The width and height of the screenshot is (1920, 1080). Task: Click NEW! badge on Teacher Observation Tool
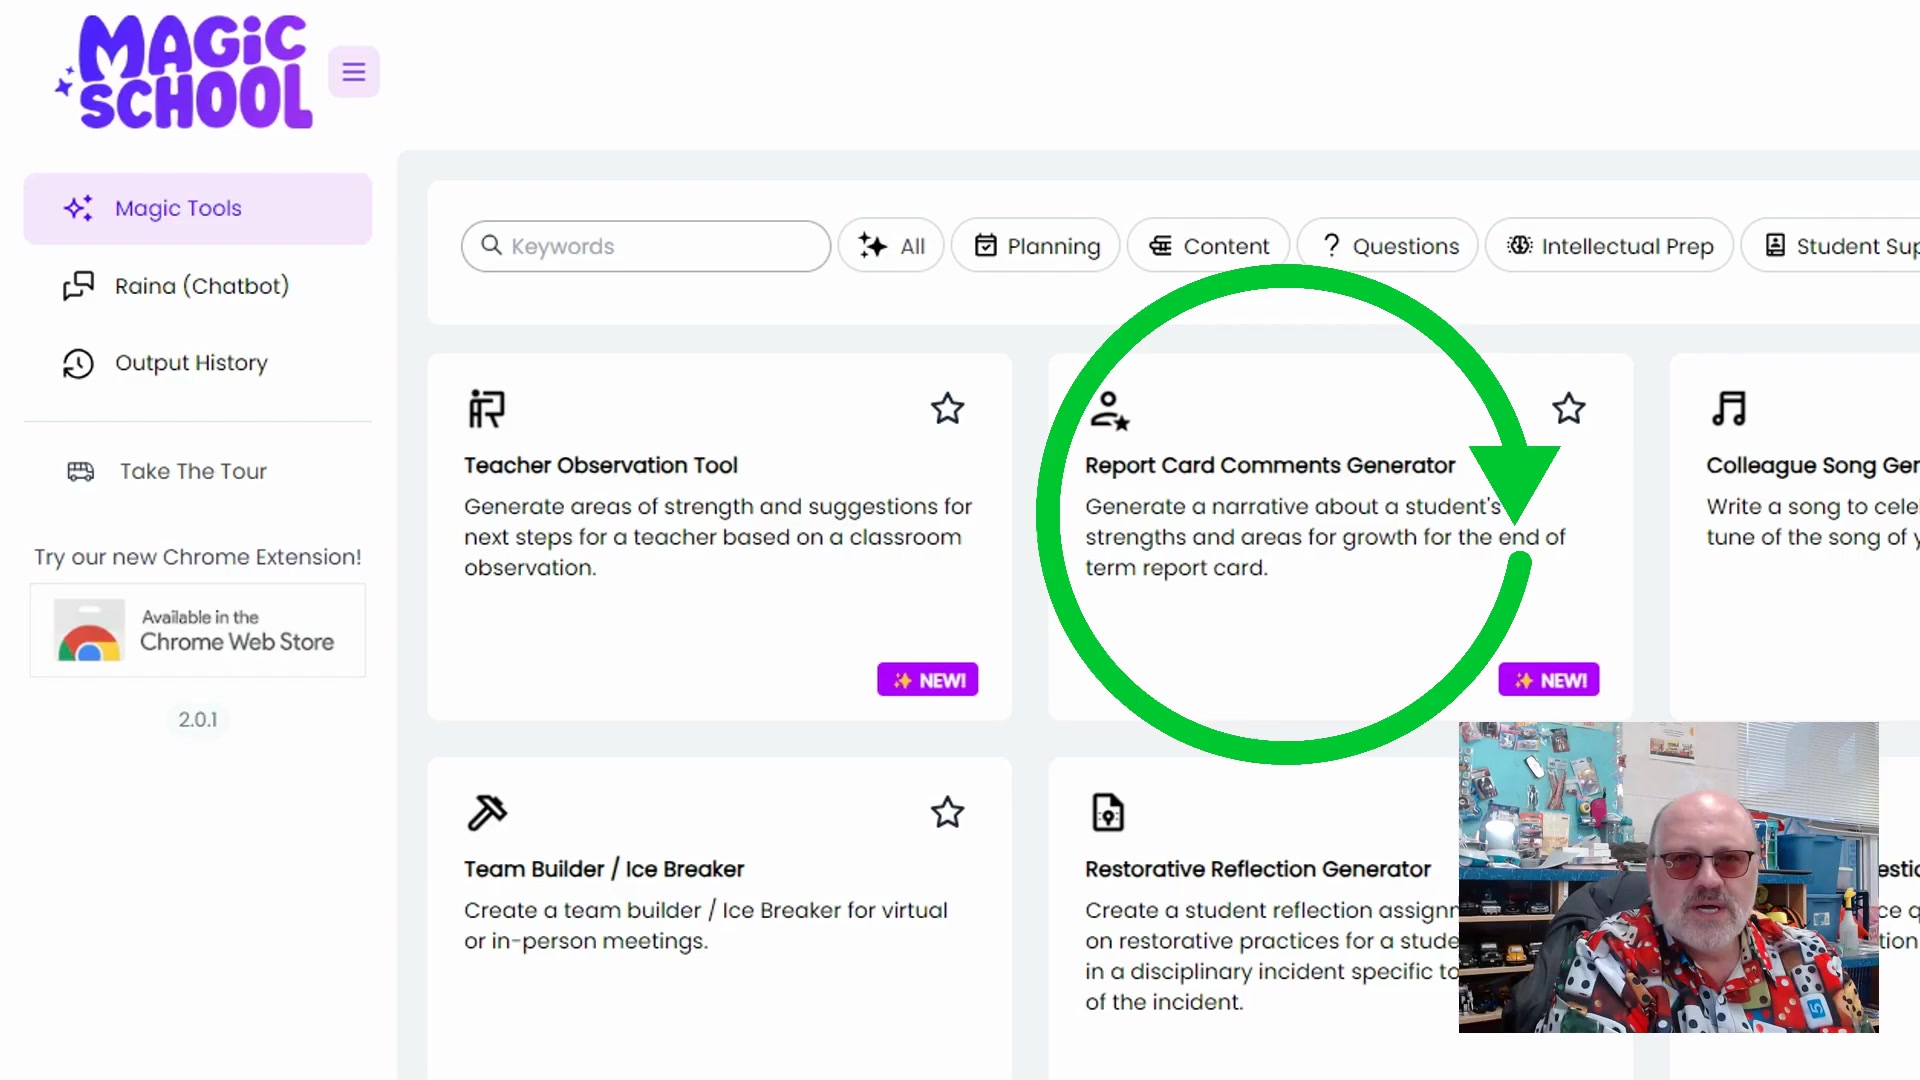point(928,681)
